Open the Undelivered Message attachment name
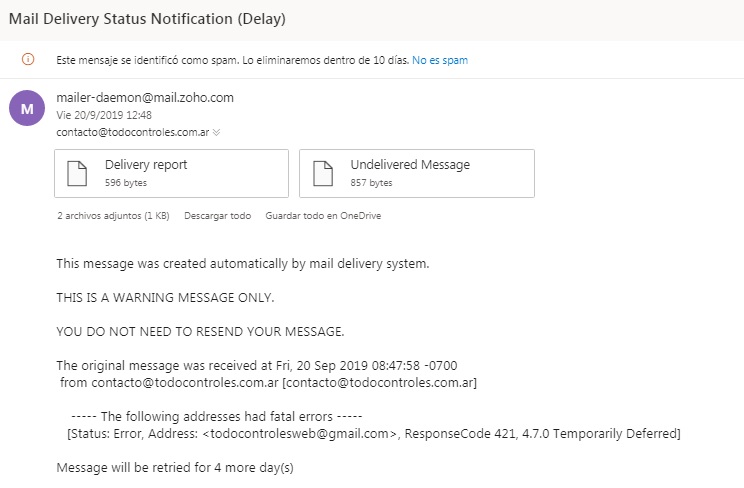This screenshot has width=744, height=488. coord(410,165)
